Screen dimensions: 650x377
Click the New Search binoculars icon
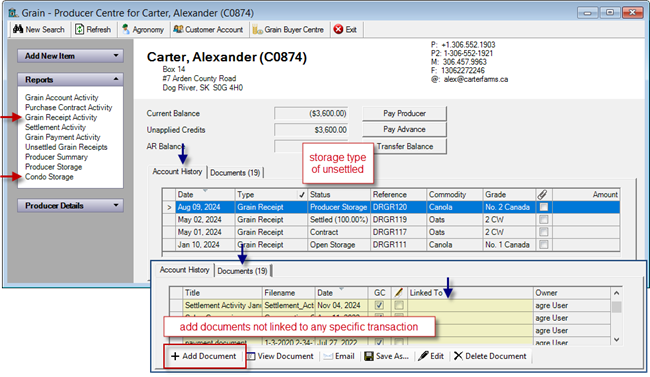18,29
